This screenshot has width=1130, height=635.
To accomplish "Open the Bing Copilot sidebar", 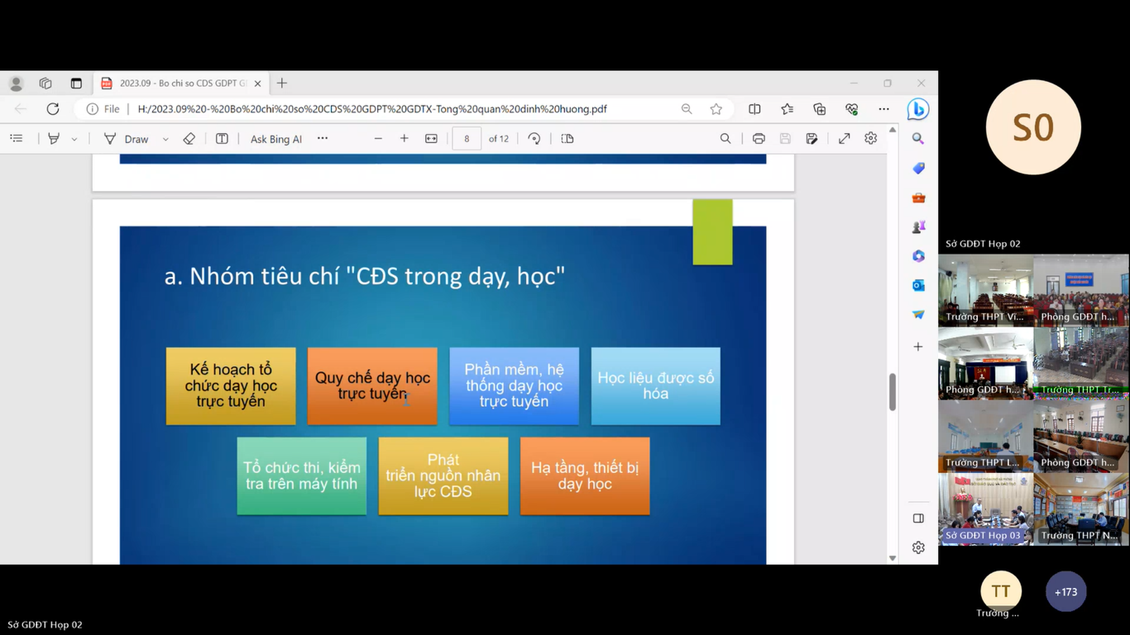I will coord(917,109).
